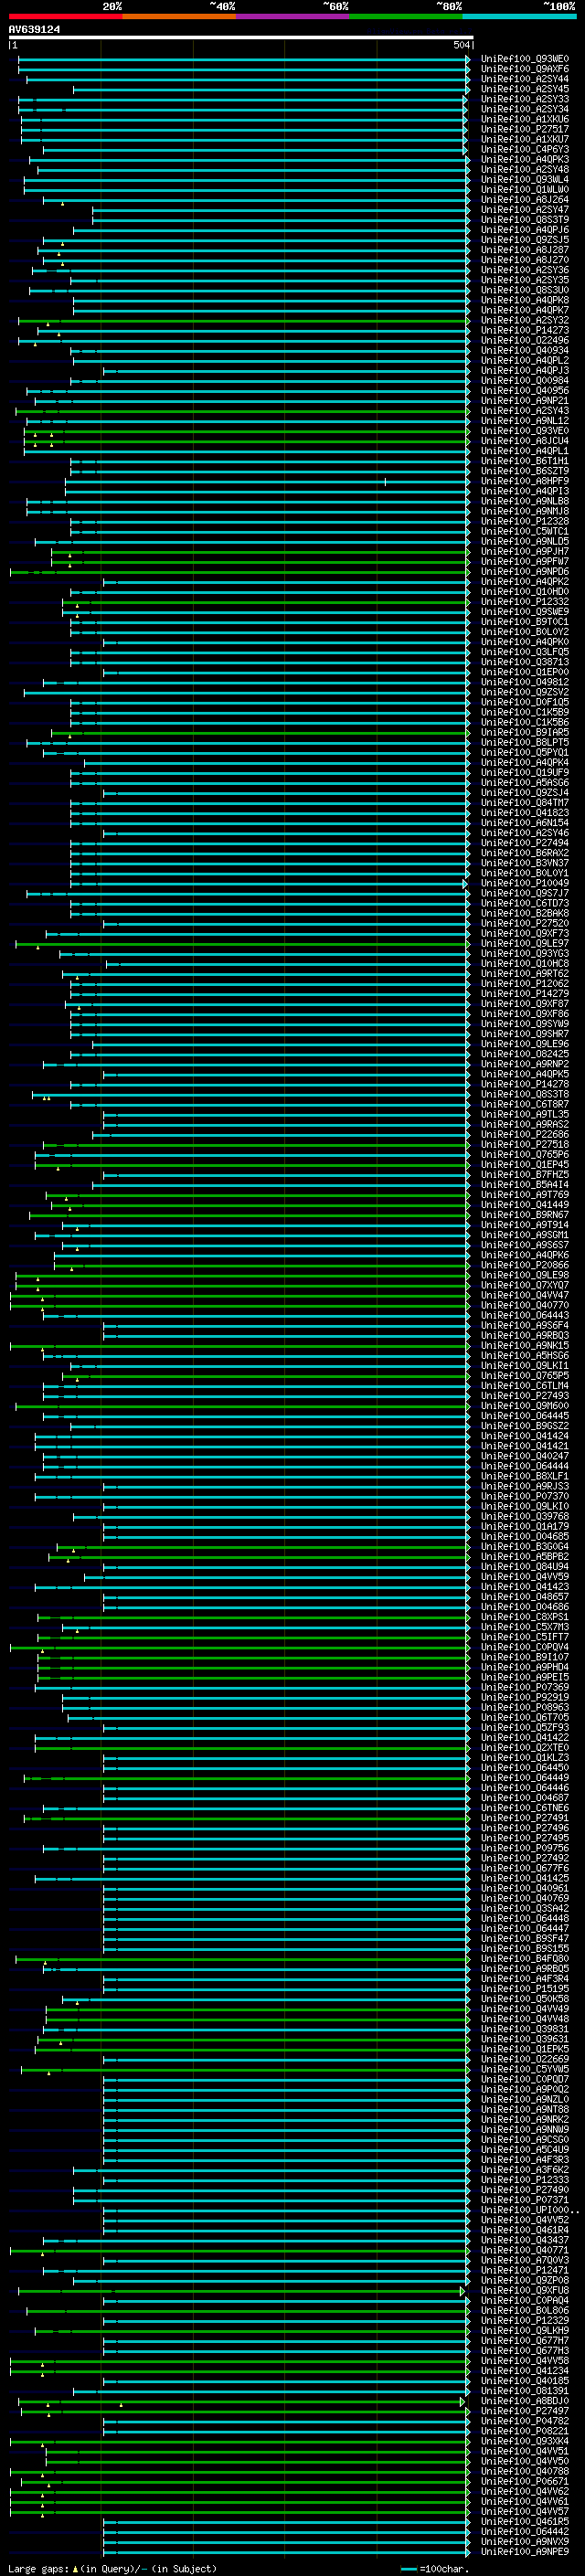Click the UniRef100_Q93WE0 alignment bar
The image size is (585, 2576).
[243, 59]
